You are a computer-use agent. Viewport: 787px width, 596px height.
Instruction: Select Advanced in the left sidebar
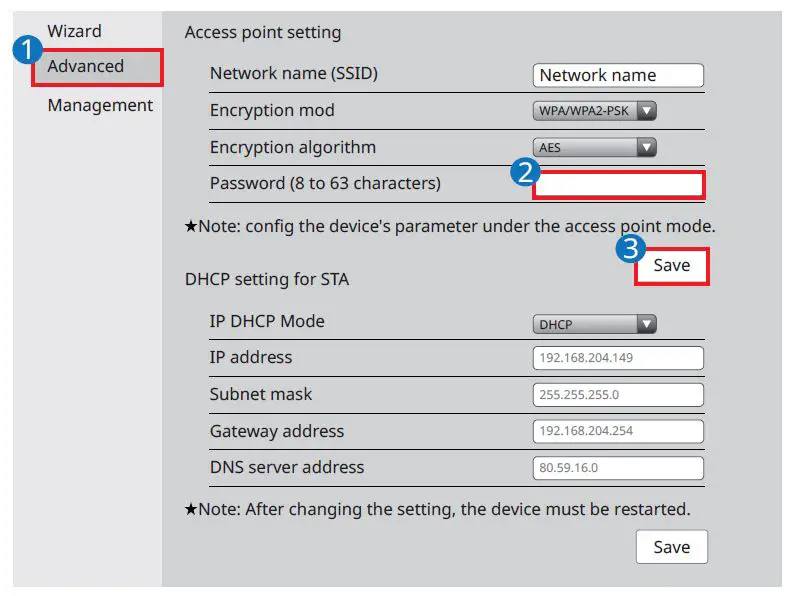click(x=86, y=67)
